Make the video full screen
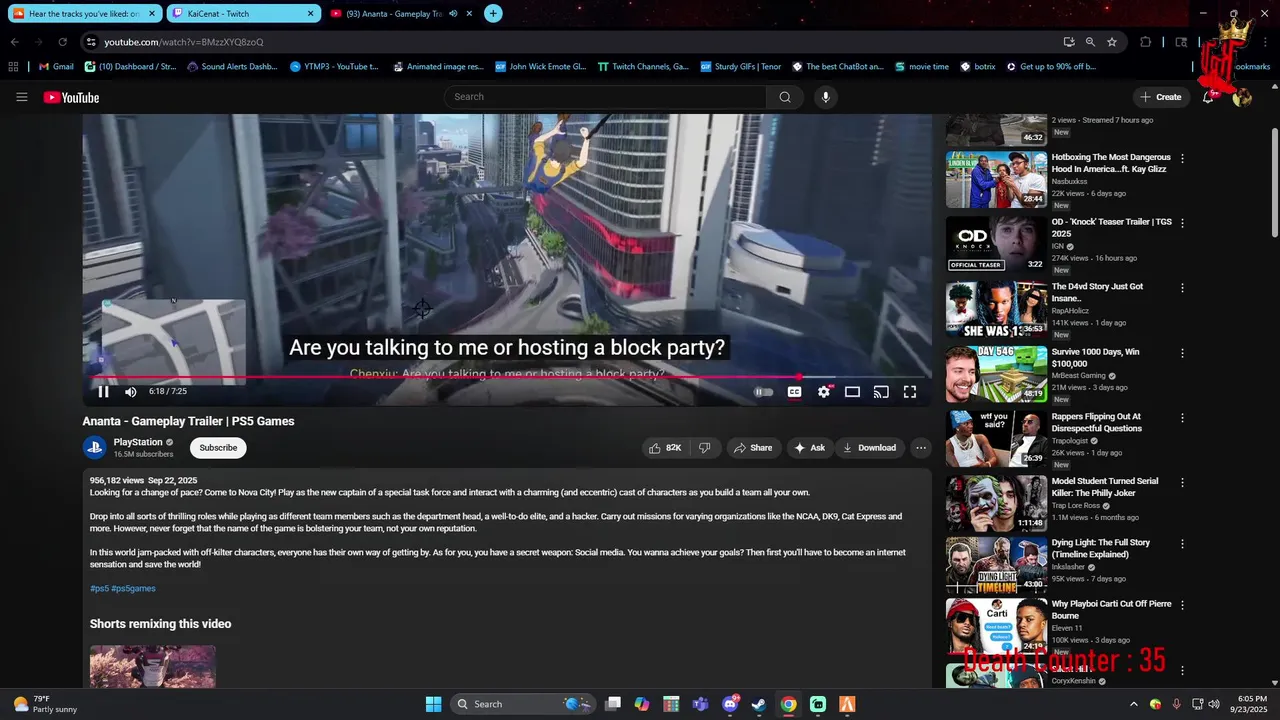Viewport: 1280px width, 720px height. coord(910,392)
